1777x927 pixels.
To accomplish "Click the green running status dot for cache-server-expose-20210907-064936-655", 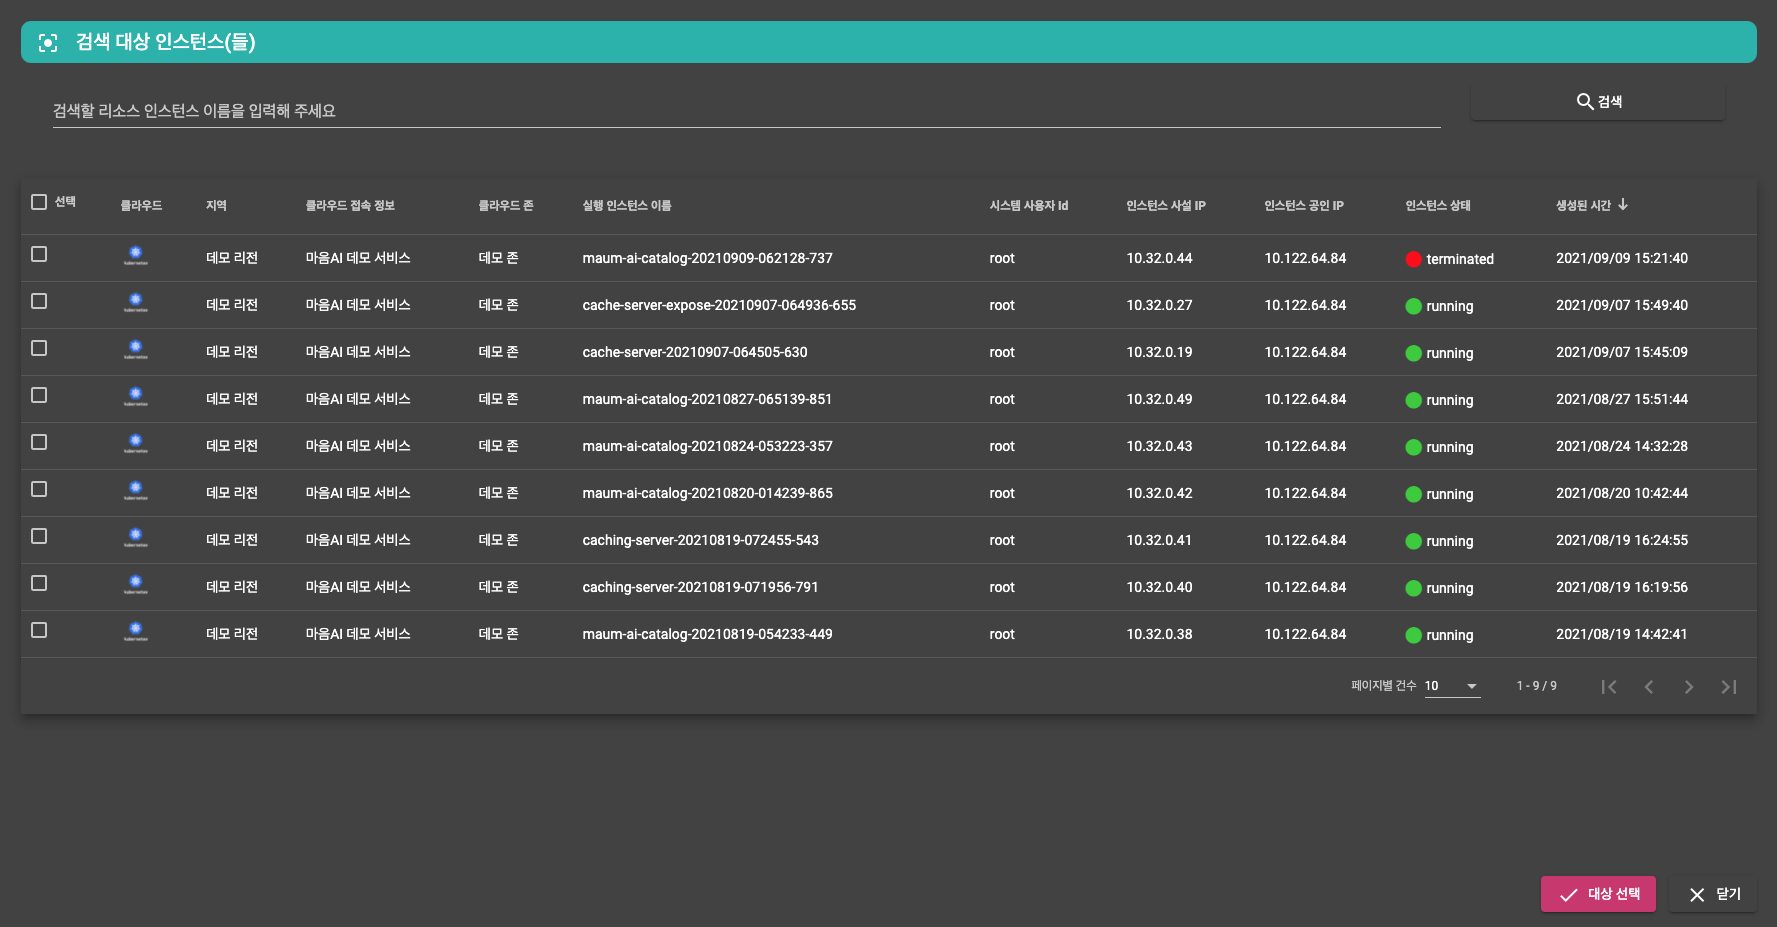I will [1413, 306].
